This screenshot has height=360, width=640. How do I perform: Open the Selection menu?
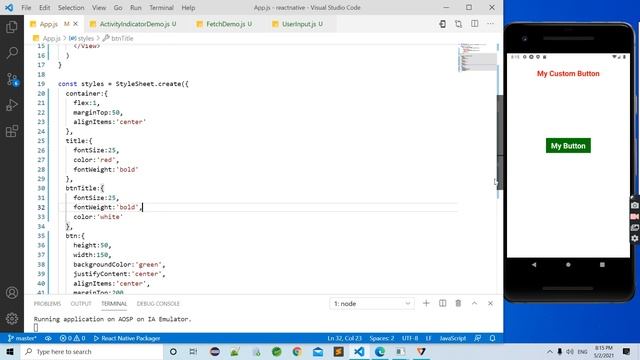tap(71, 7)
